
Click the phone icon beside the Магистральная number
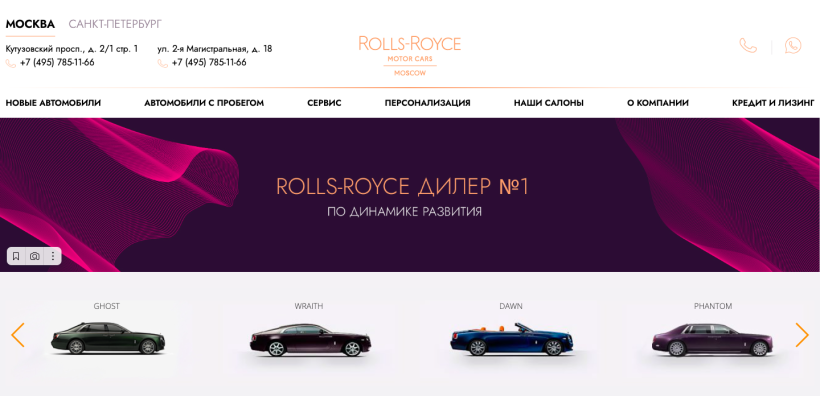pos(163,63)
